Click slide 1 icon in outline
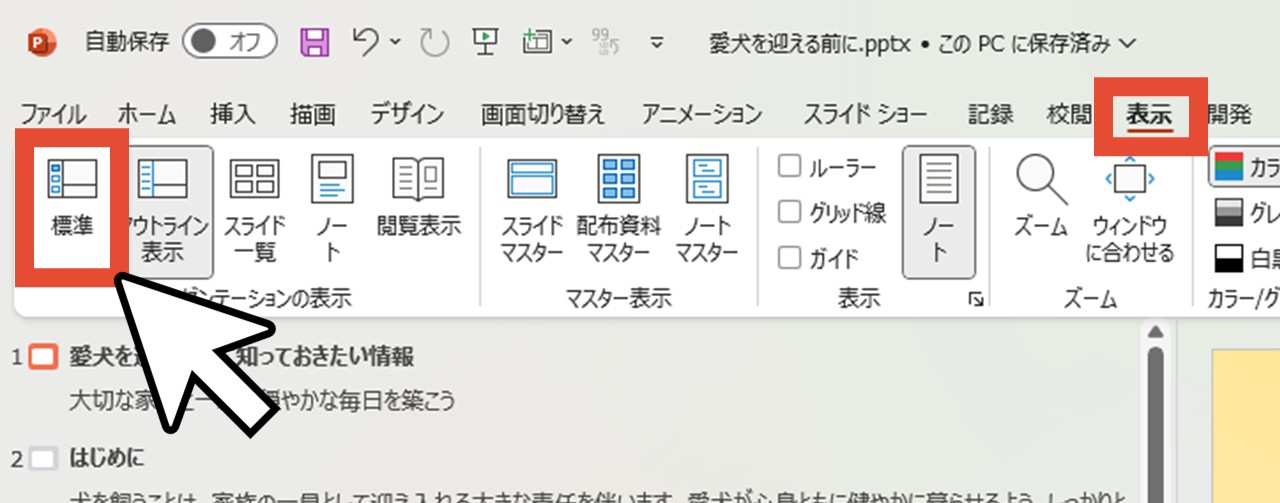Screen dimensions: 1280x503 click(x=43, y=356)
